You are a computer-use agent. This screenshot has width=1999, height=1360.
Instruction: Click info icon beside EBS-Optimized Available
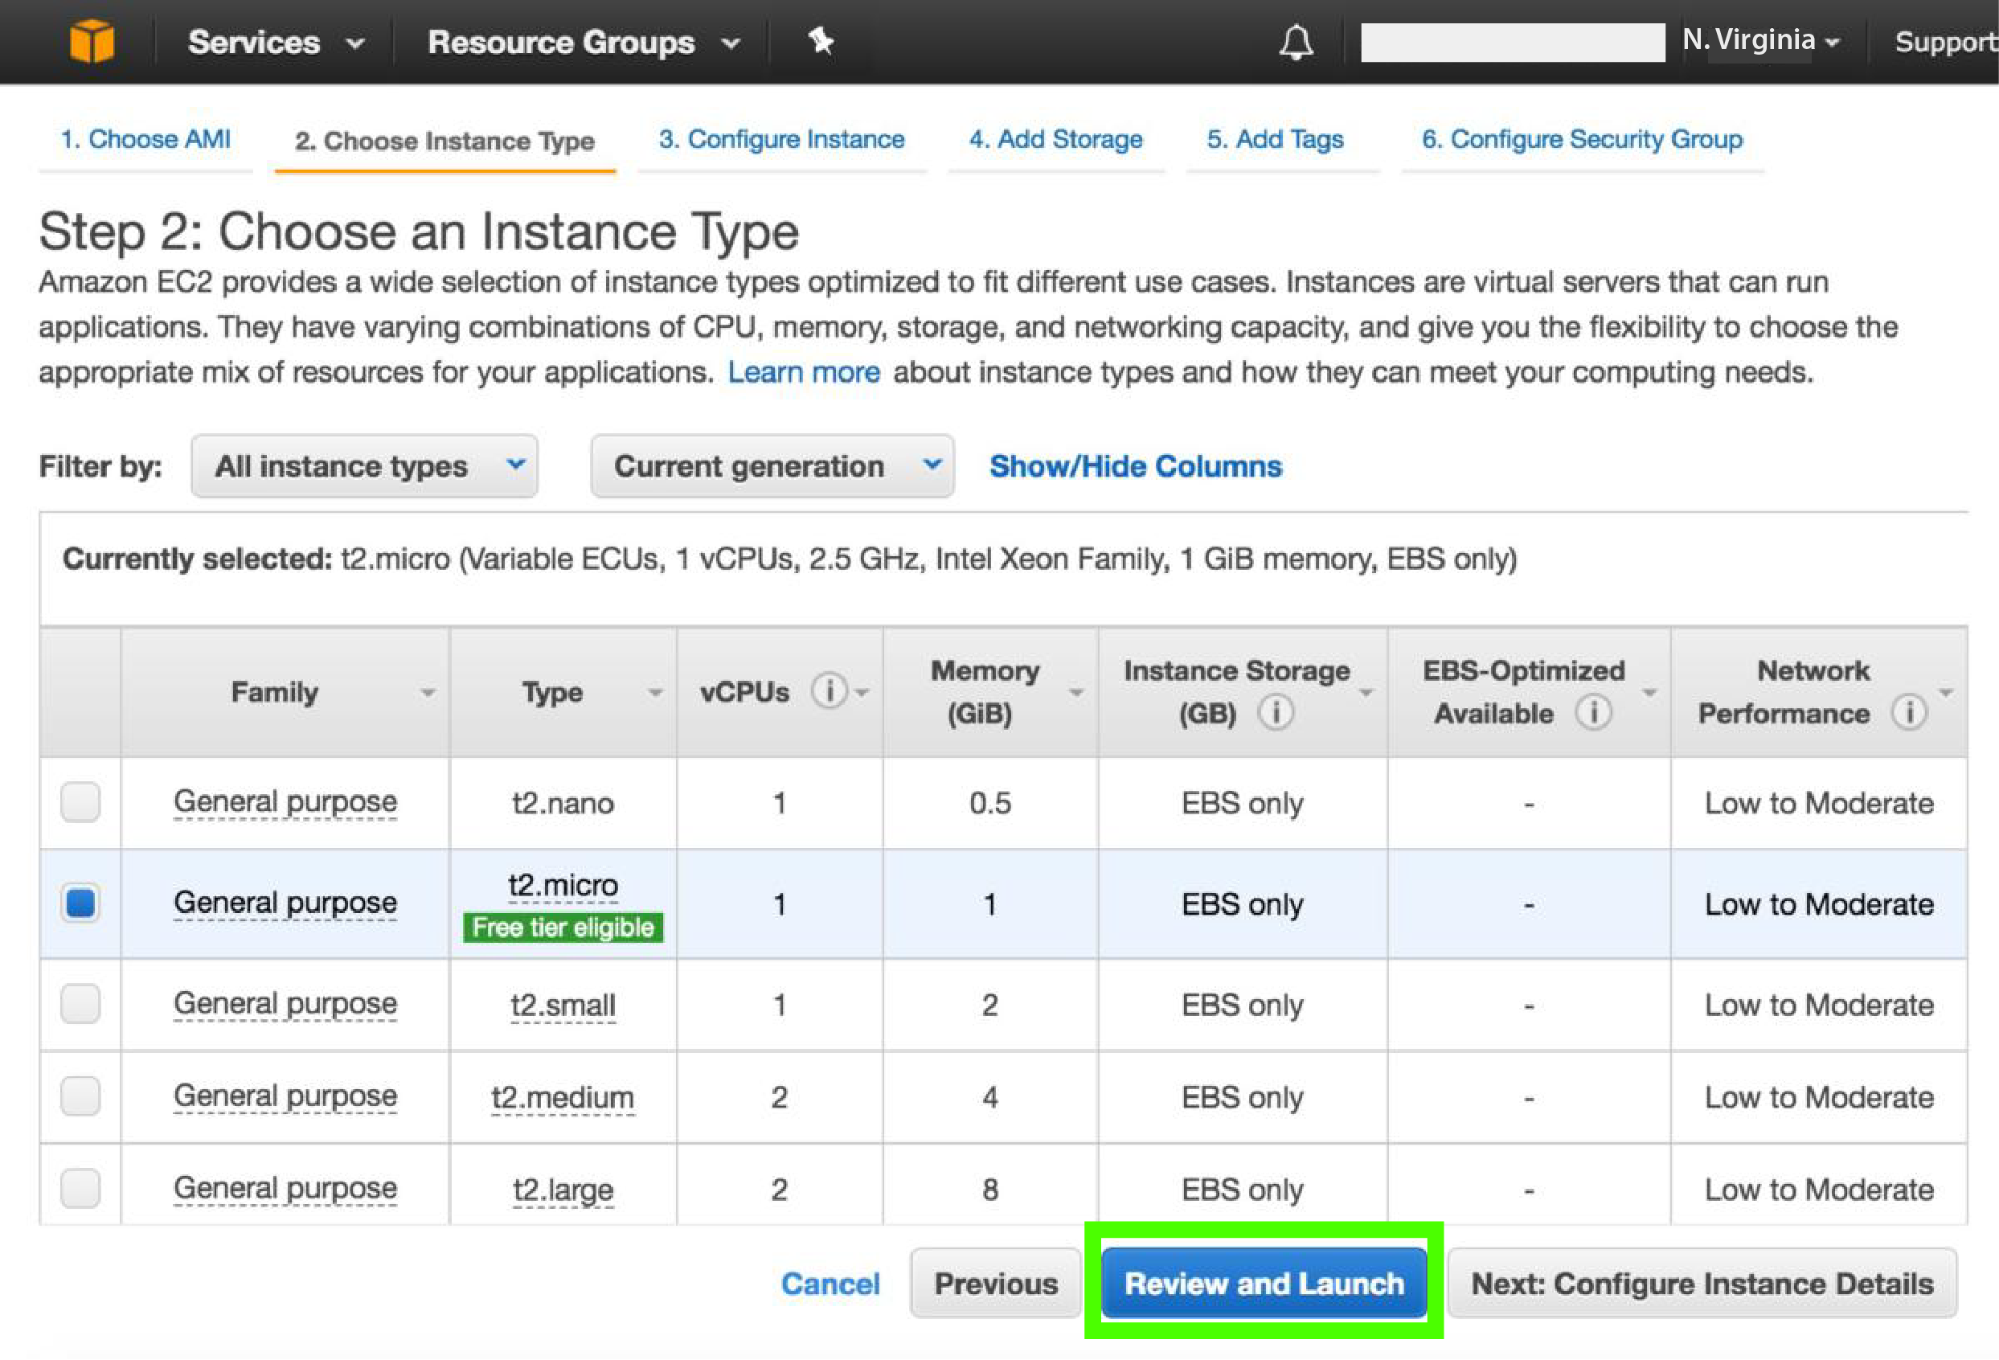[1593, 713]
